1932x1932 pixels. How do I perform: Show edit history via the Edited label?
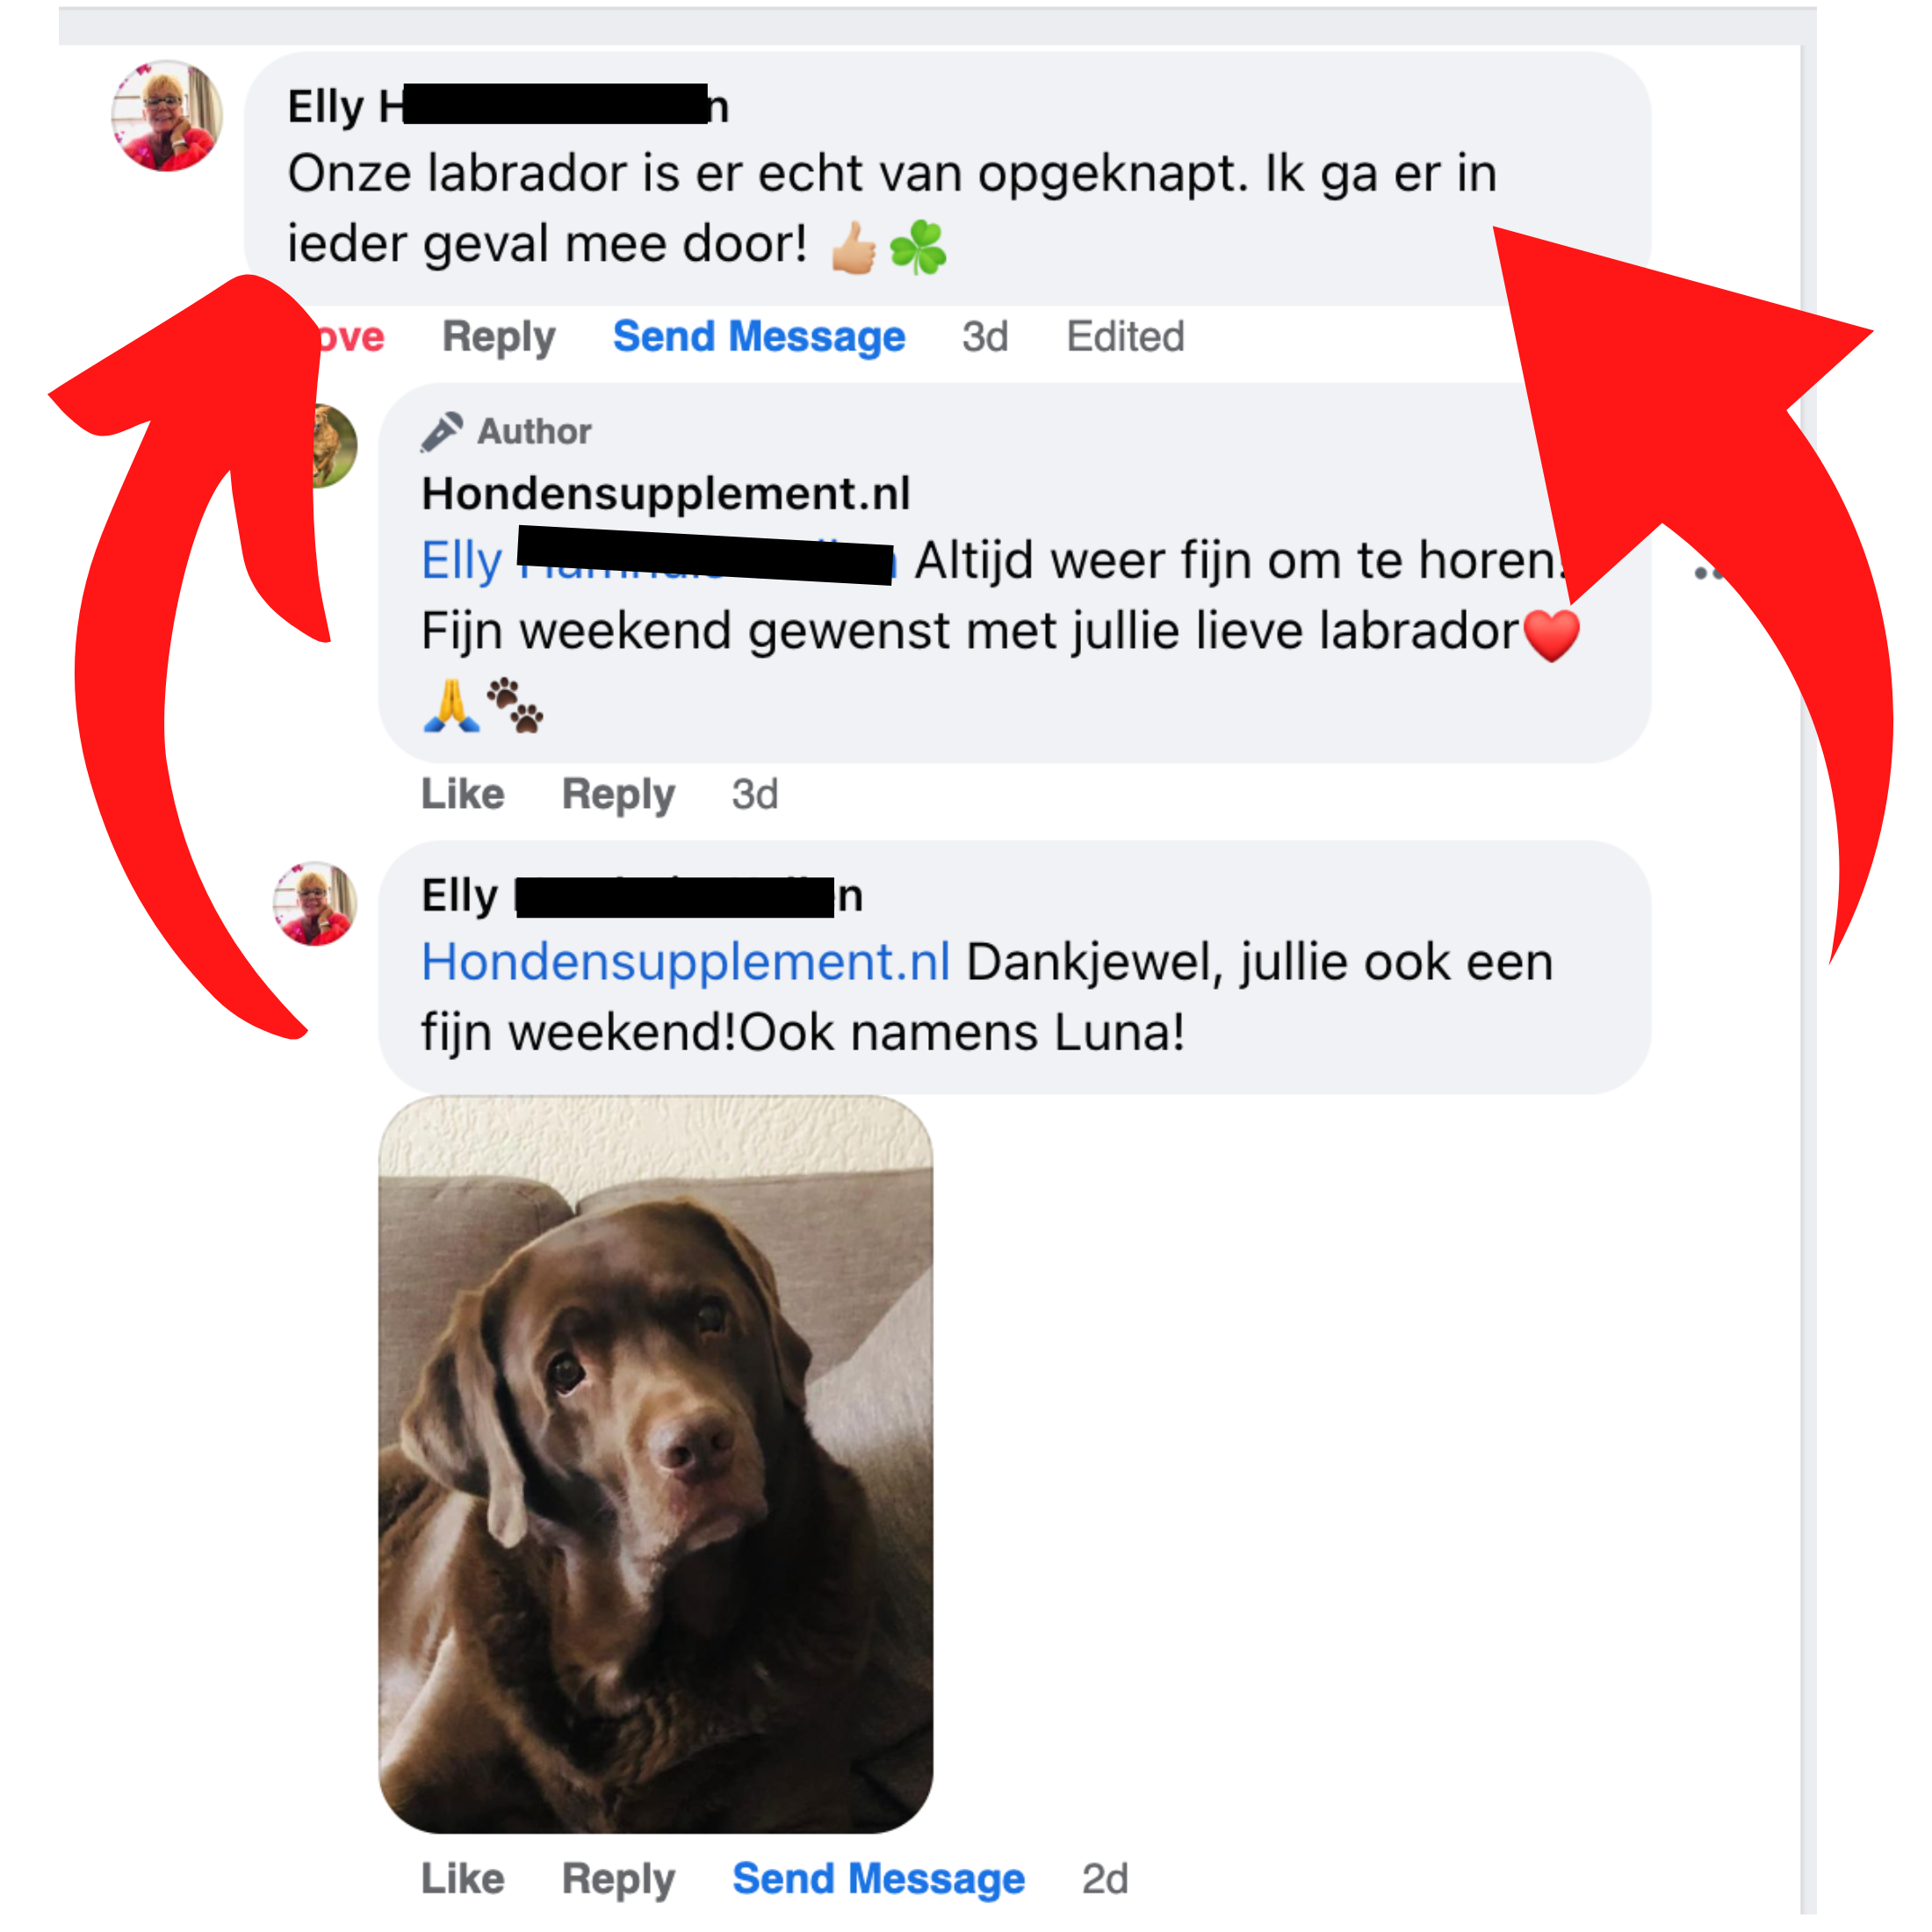click(1125, 337)
